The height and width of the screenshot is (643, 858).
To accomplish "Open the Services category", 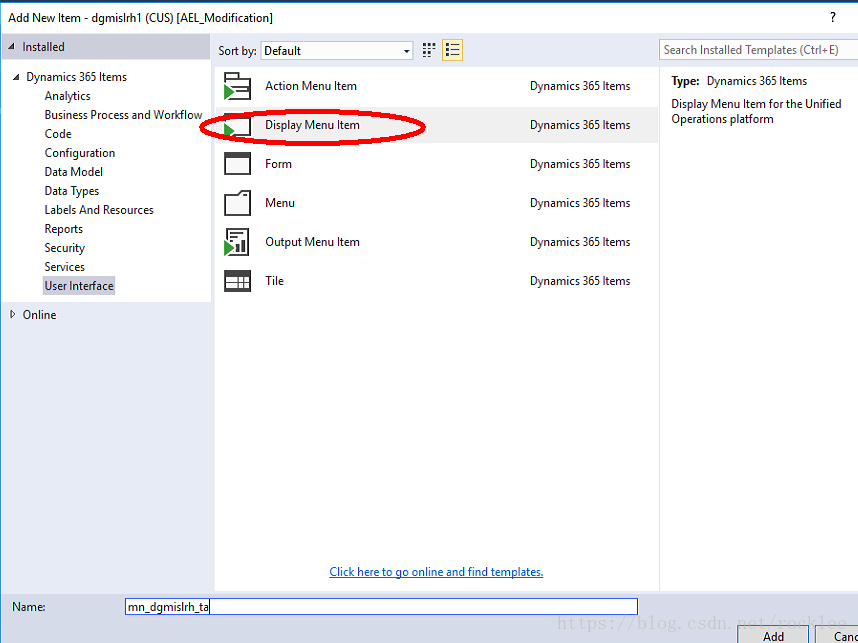I will 65,267.
